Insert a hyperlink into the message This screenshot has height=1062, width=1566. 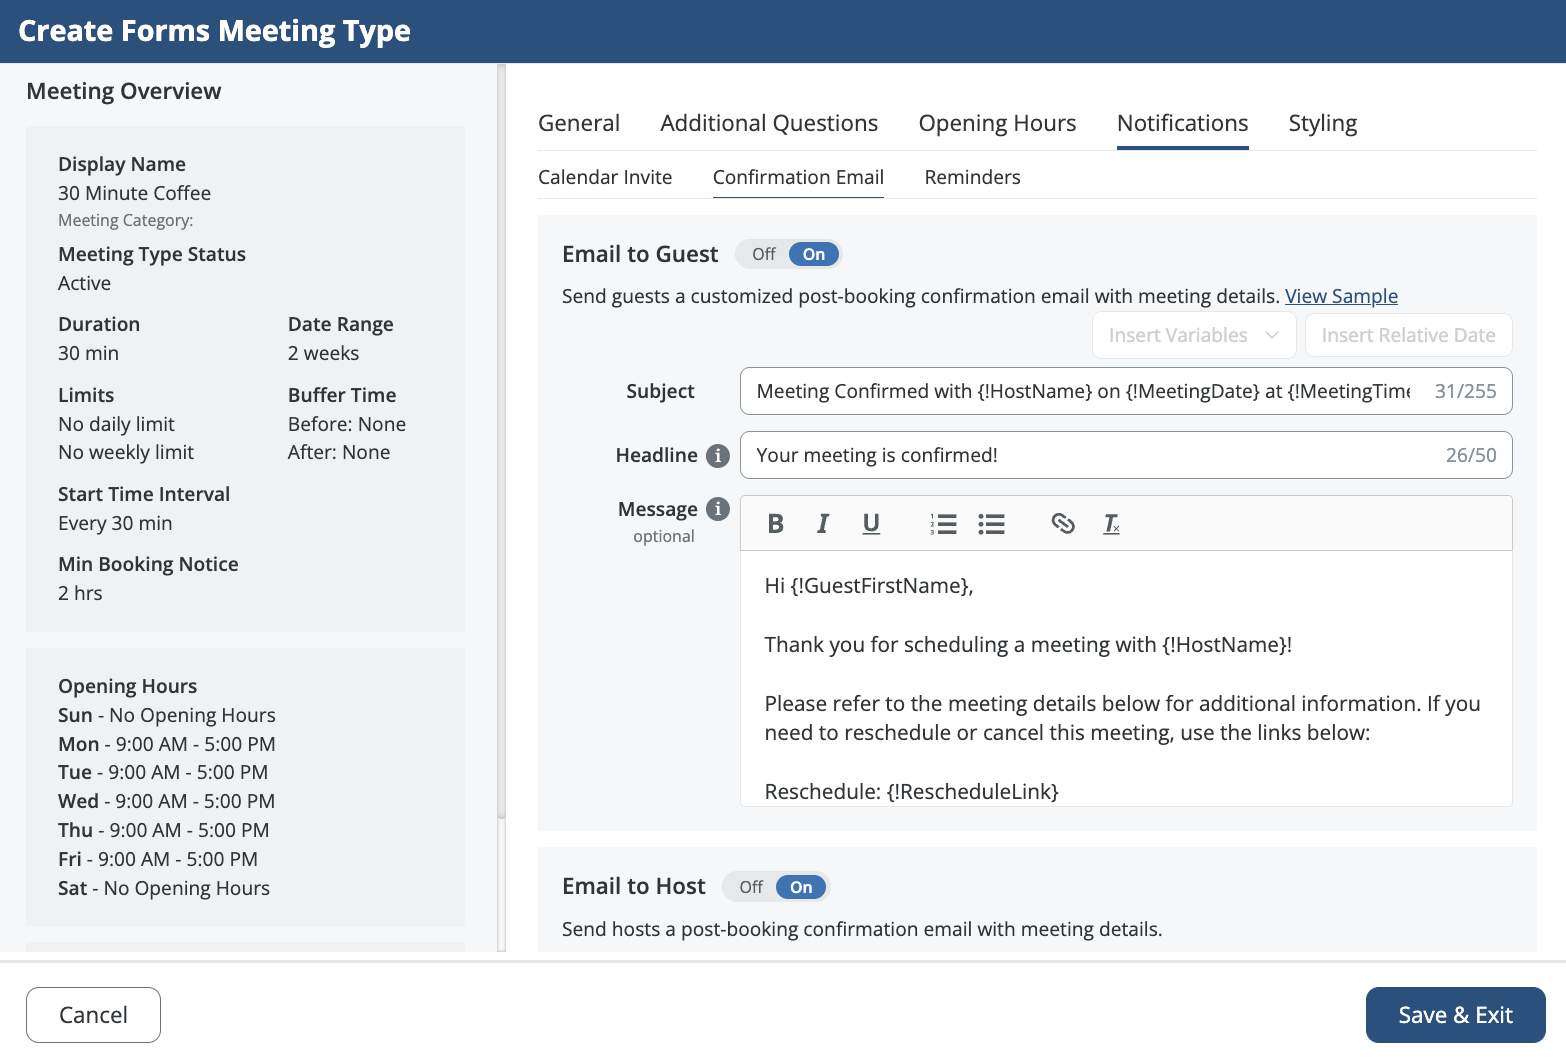click(1062, 524)
